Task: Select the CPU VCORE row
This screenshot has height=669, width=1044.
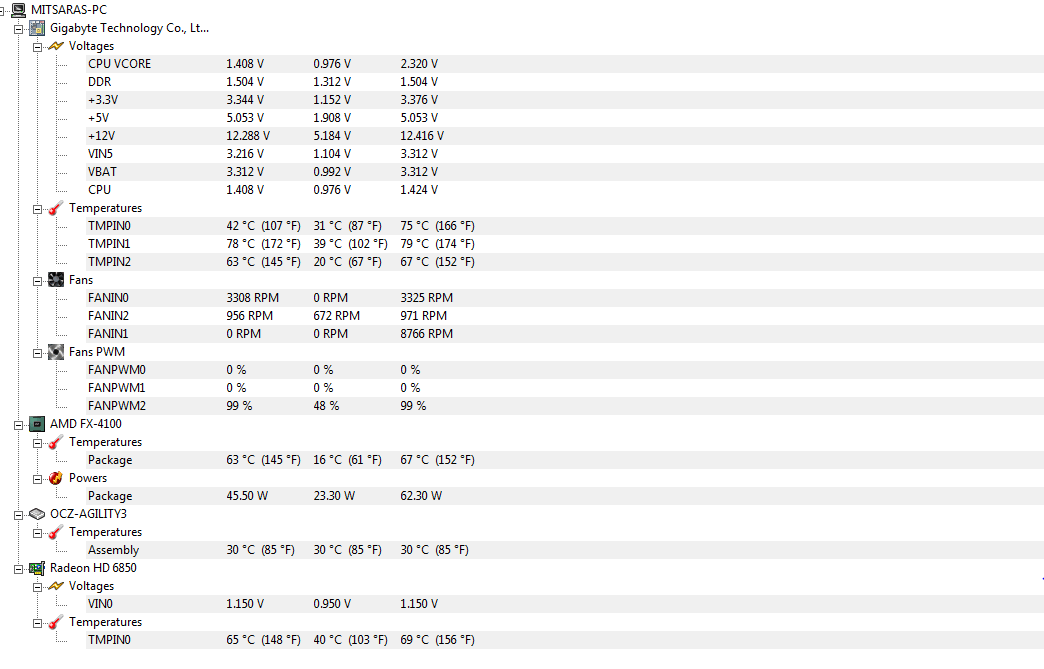Action: (565, 64)
